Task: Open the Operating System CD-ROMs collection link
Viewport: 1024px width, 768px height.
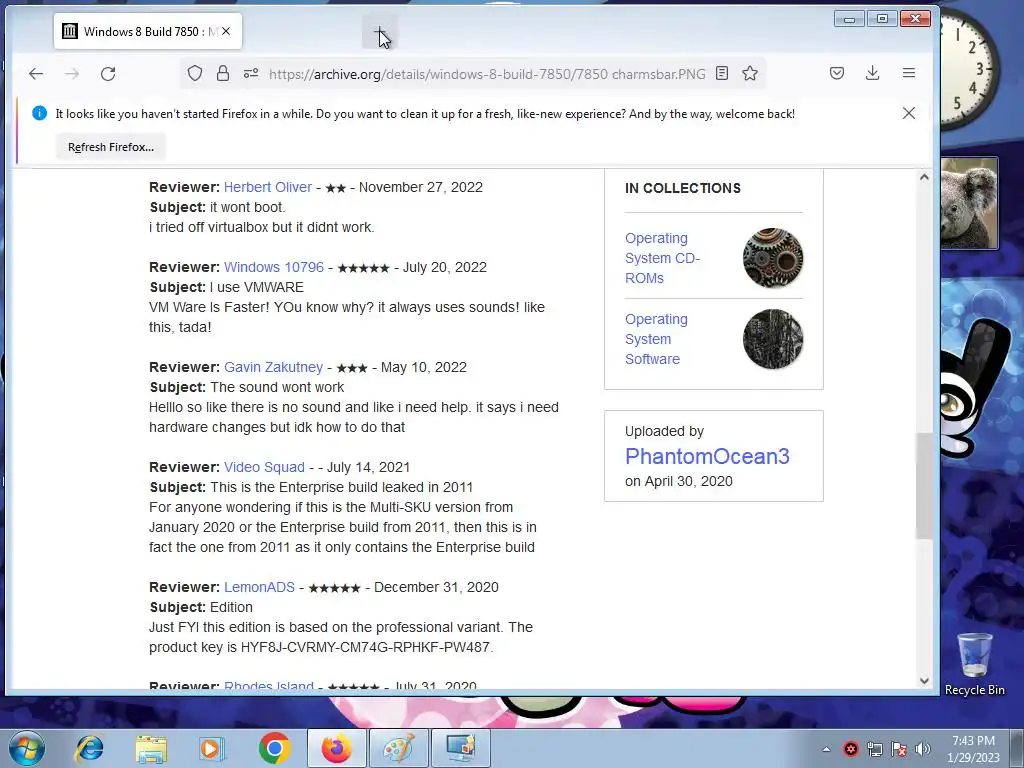Action: 662,258
